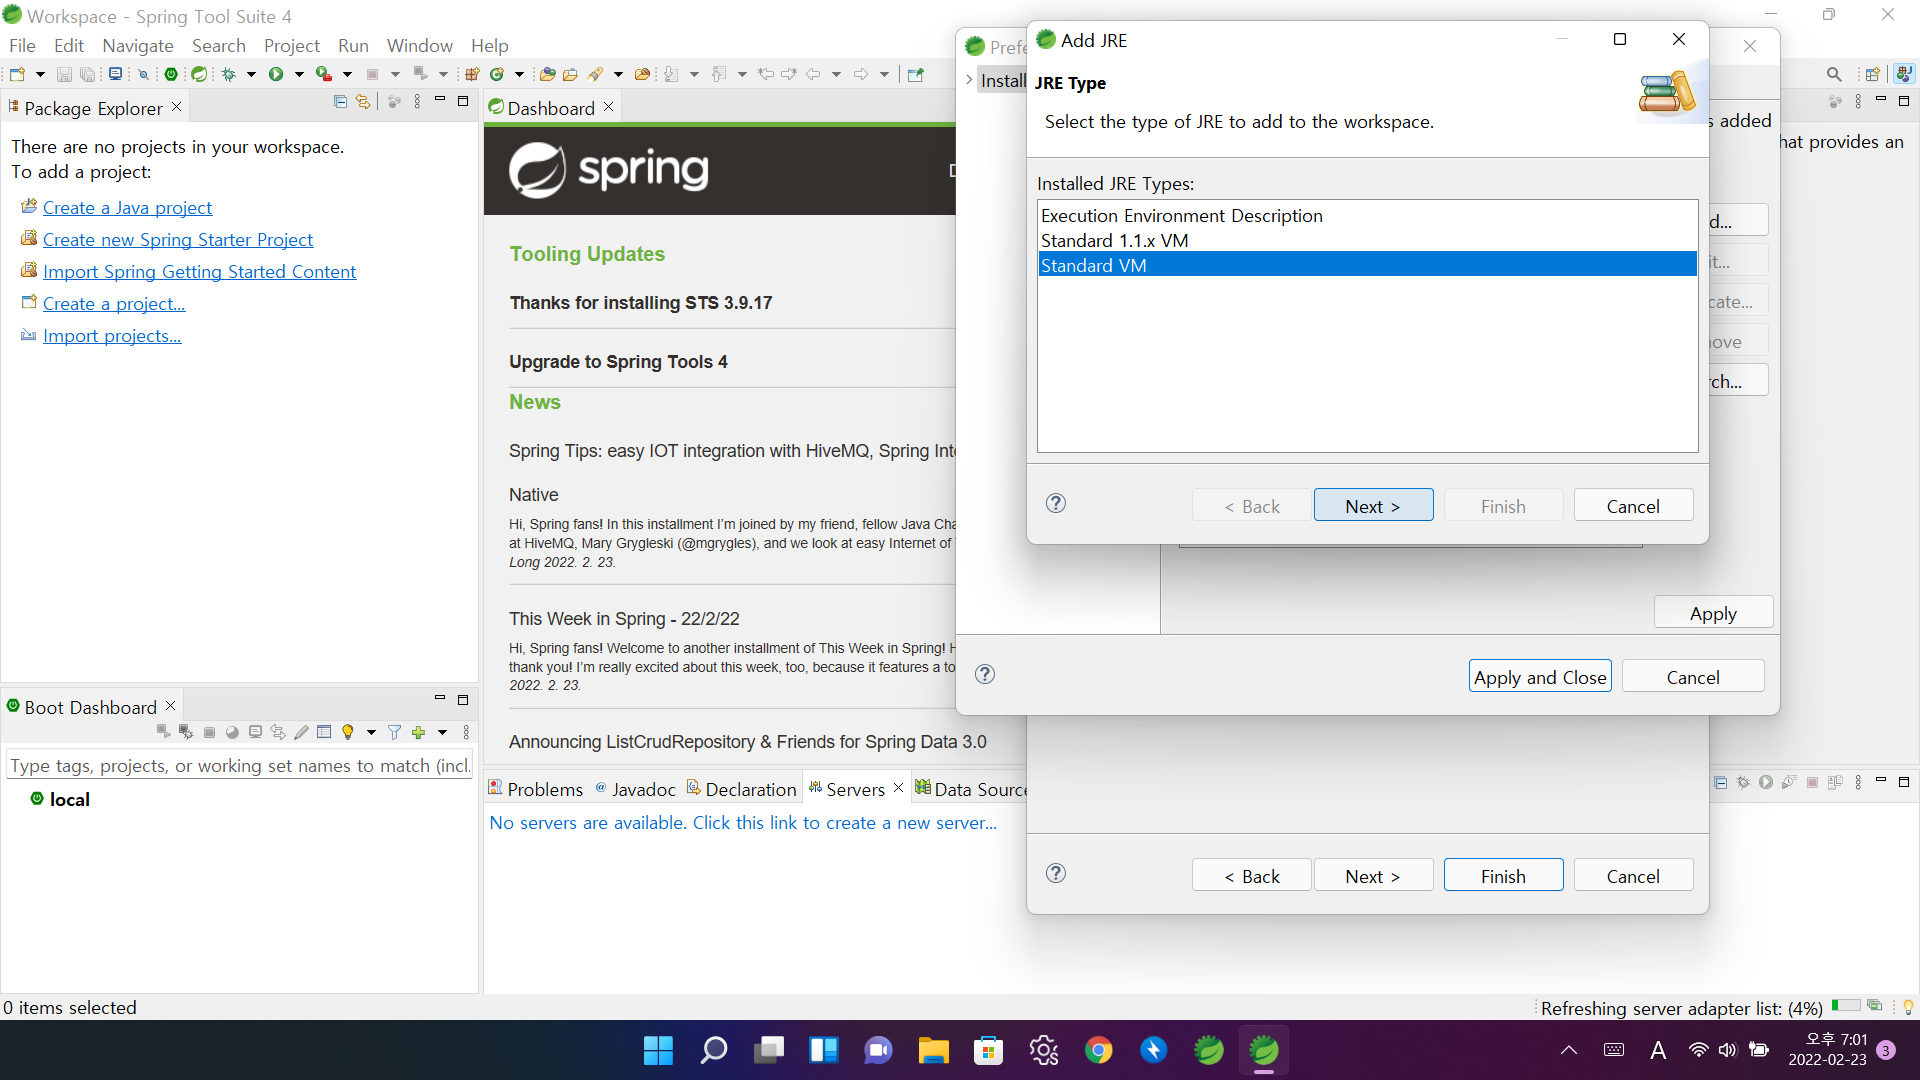Click the server adapter refresh progress bar
Image resolution: width=1920 pixels, height=1080 pixels.
1846,1005
